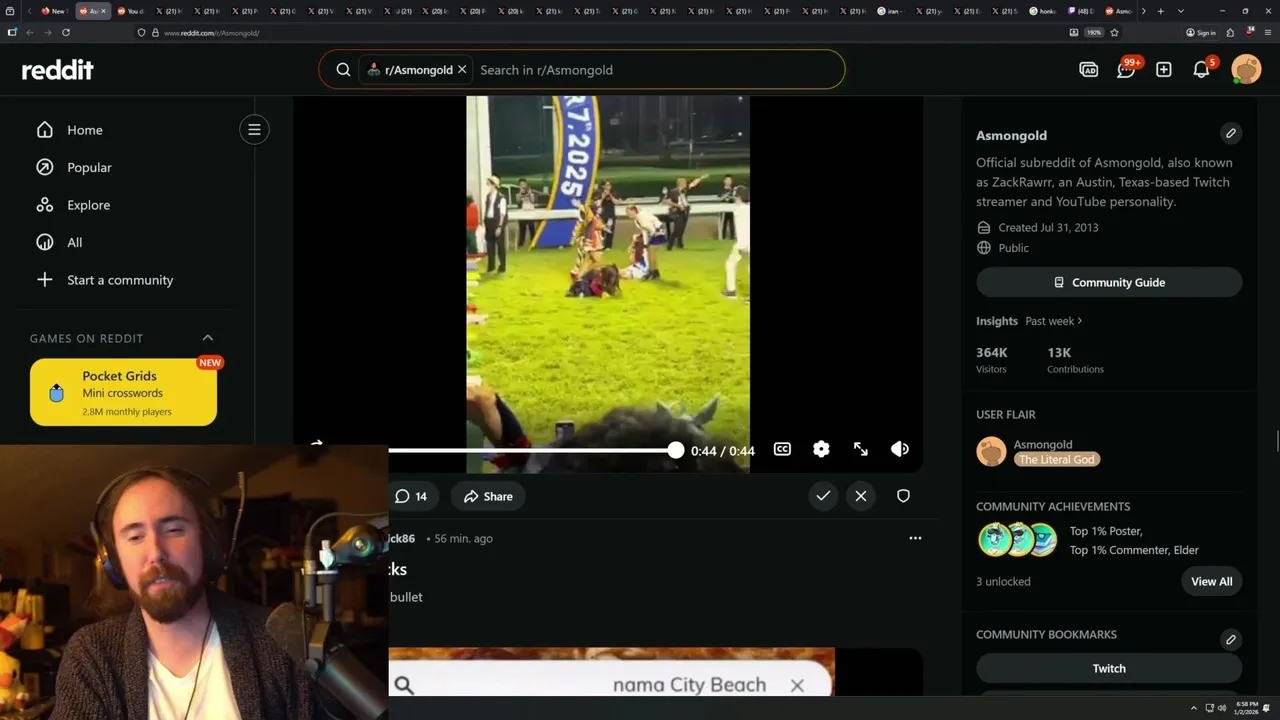Click the search magnifier icon in header
This screenshot has width=1280, height=720.
click(x=343, y=70)
